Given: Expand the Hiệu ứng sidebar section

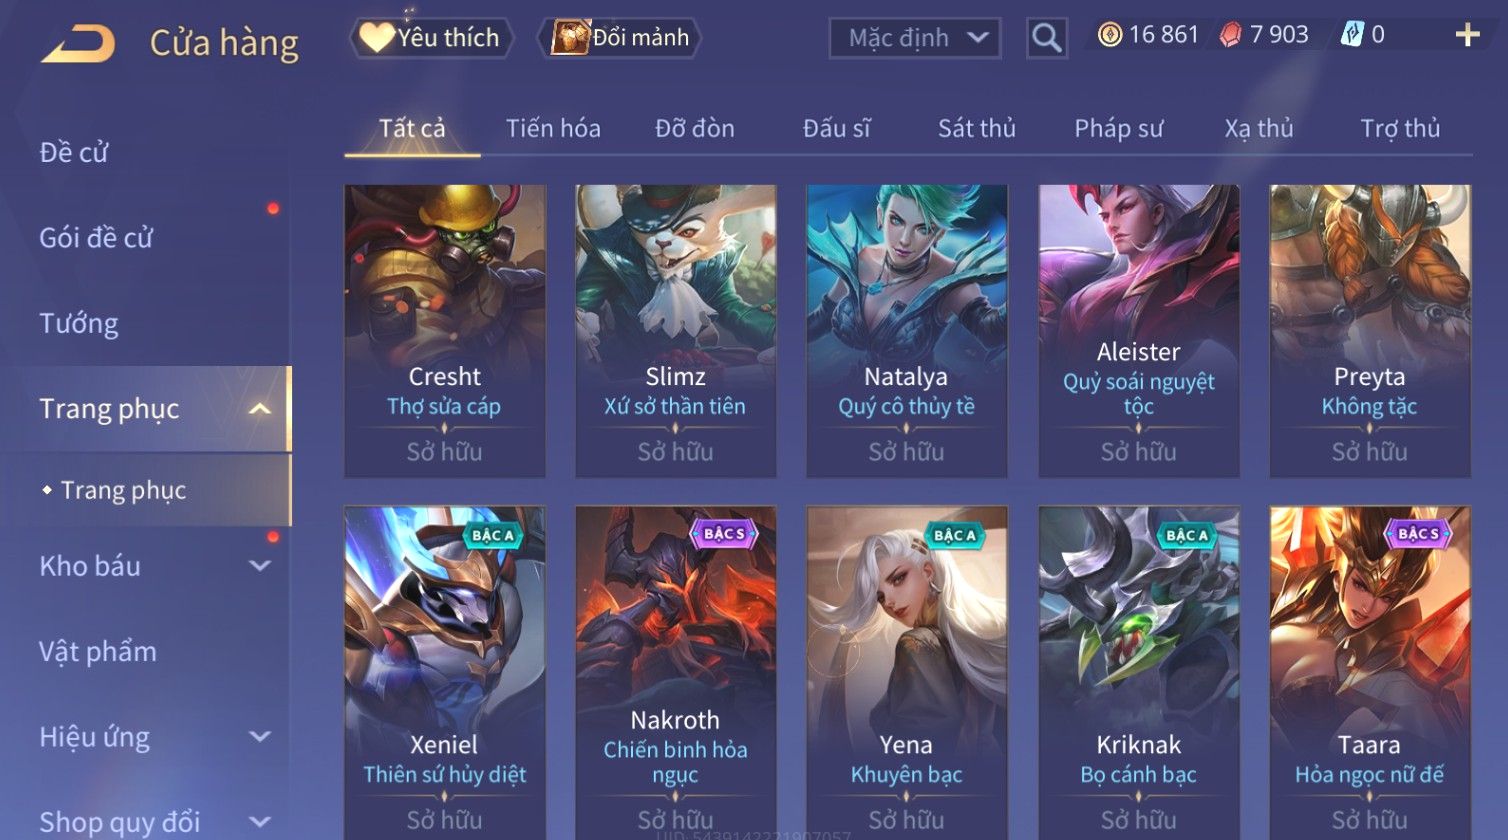Looking at the screenshot, I should (260, 737).
